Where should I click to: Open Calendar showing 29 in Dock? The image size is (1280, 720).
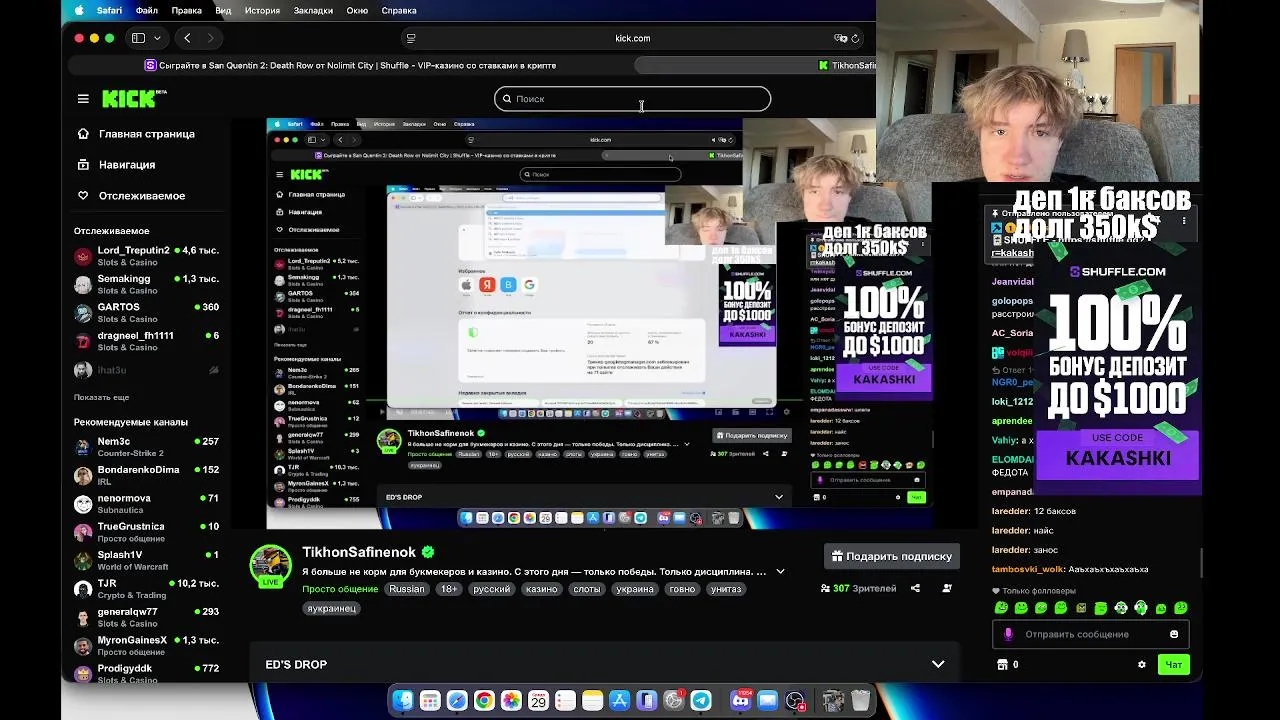pos(538,701)
